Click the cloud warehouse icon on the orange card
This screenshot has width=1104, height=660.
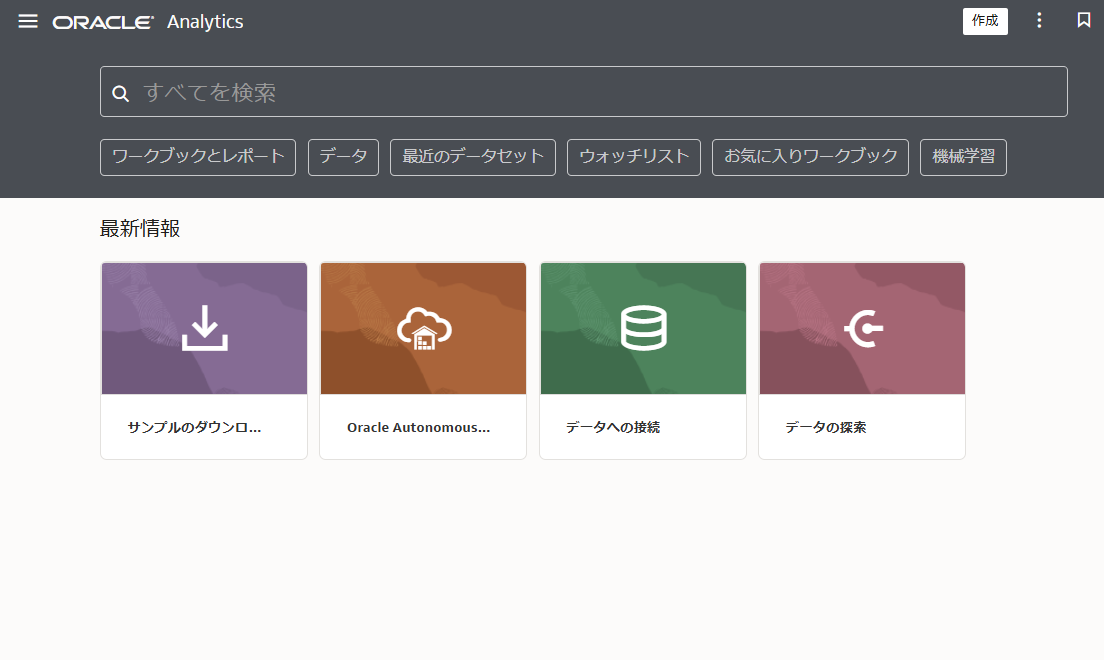pos(424,328)
